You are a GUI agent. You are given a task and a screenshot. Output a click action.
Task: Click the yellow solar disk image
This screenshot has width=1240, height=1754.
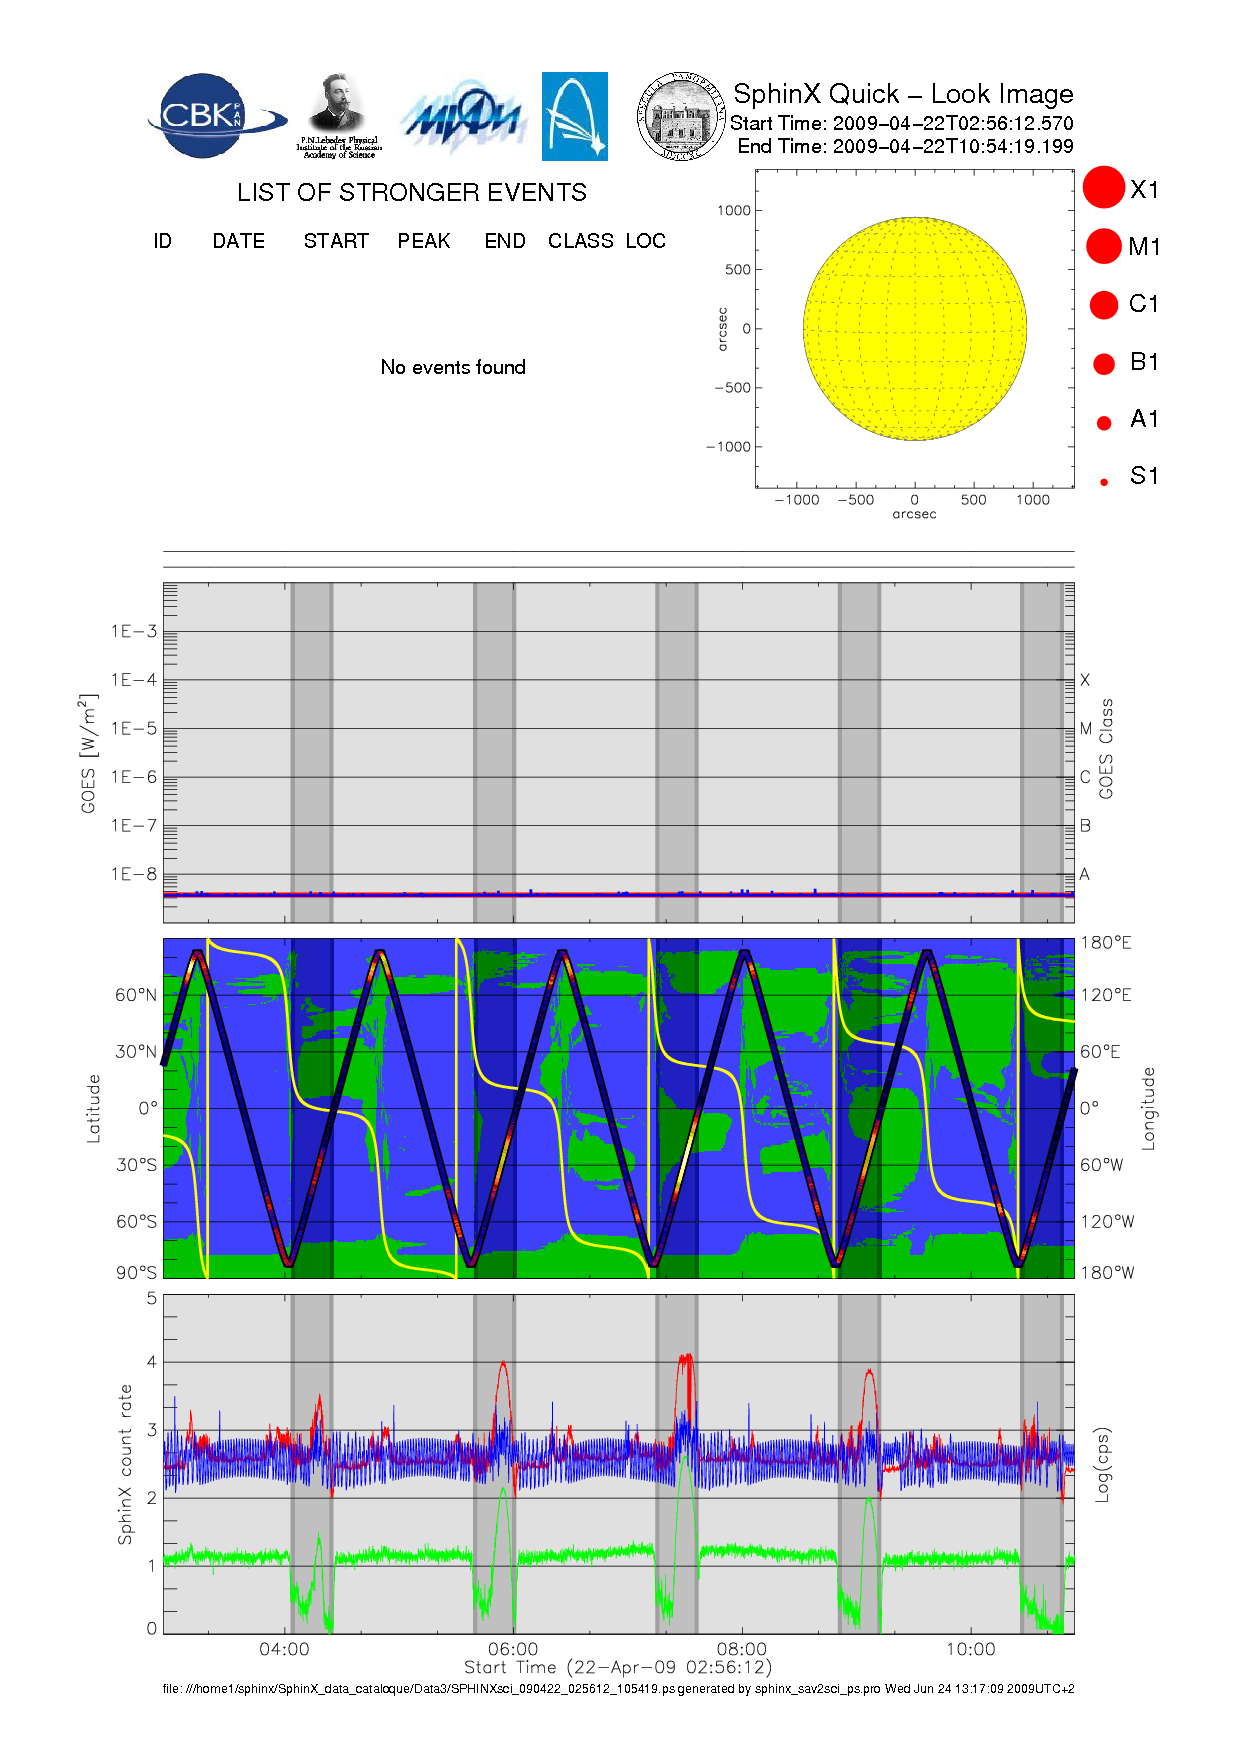tap(914, 328)
